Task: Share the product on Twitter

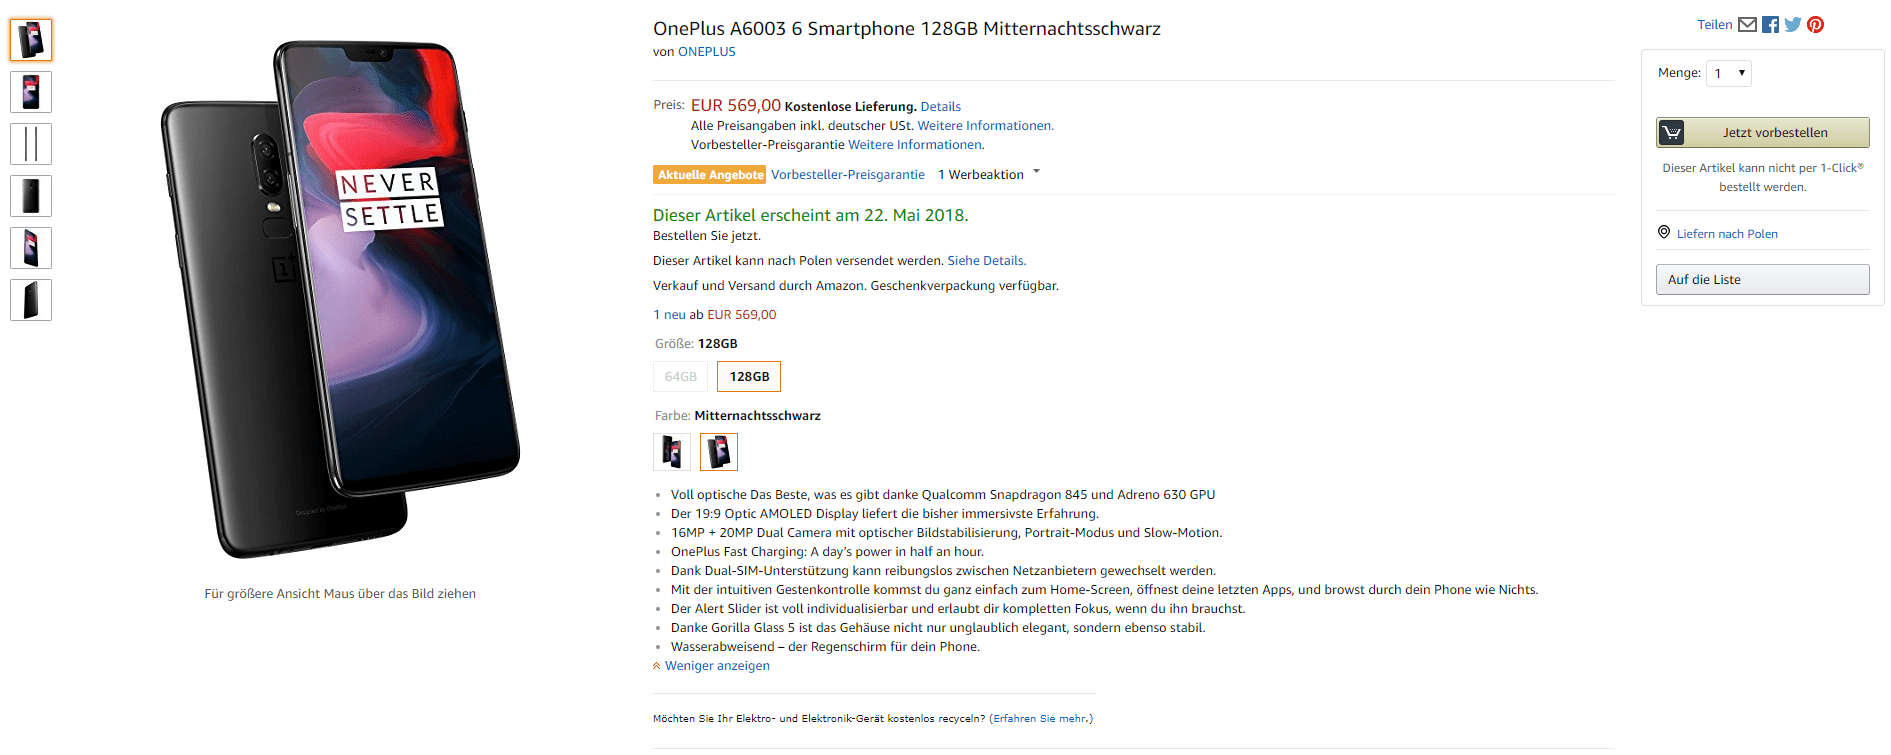Action: (x=1793, y=25)
